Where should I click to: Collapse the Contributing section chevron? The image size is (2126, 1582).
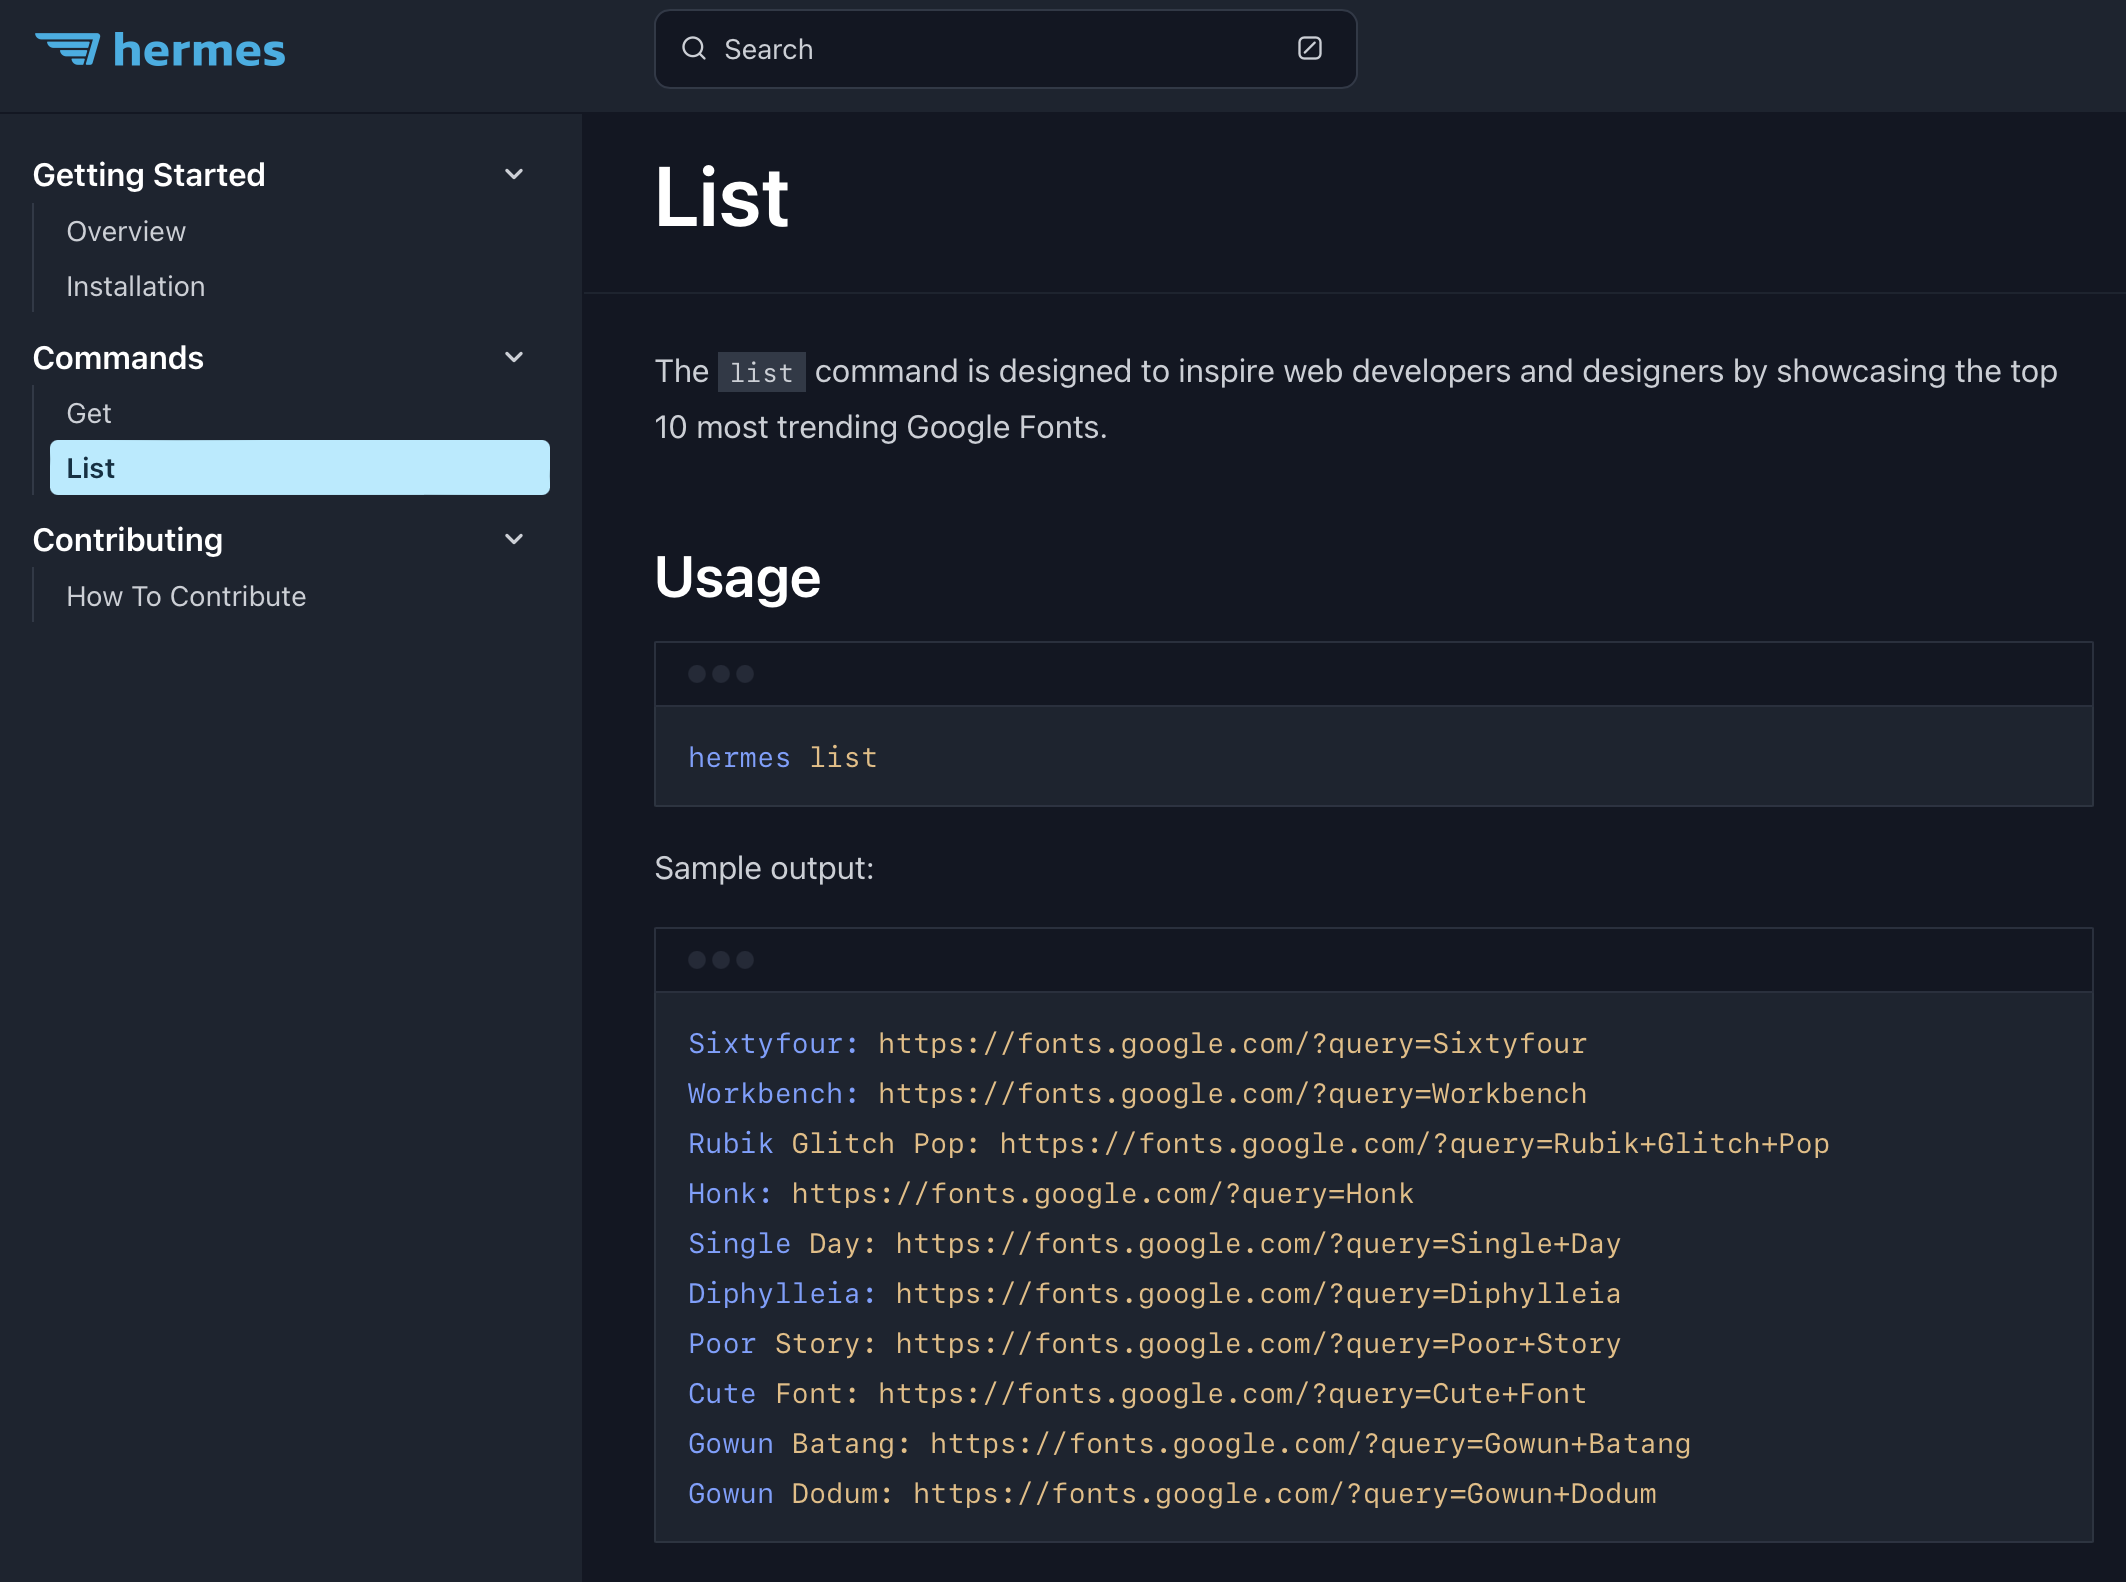coord(514,539)
